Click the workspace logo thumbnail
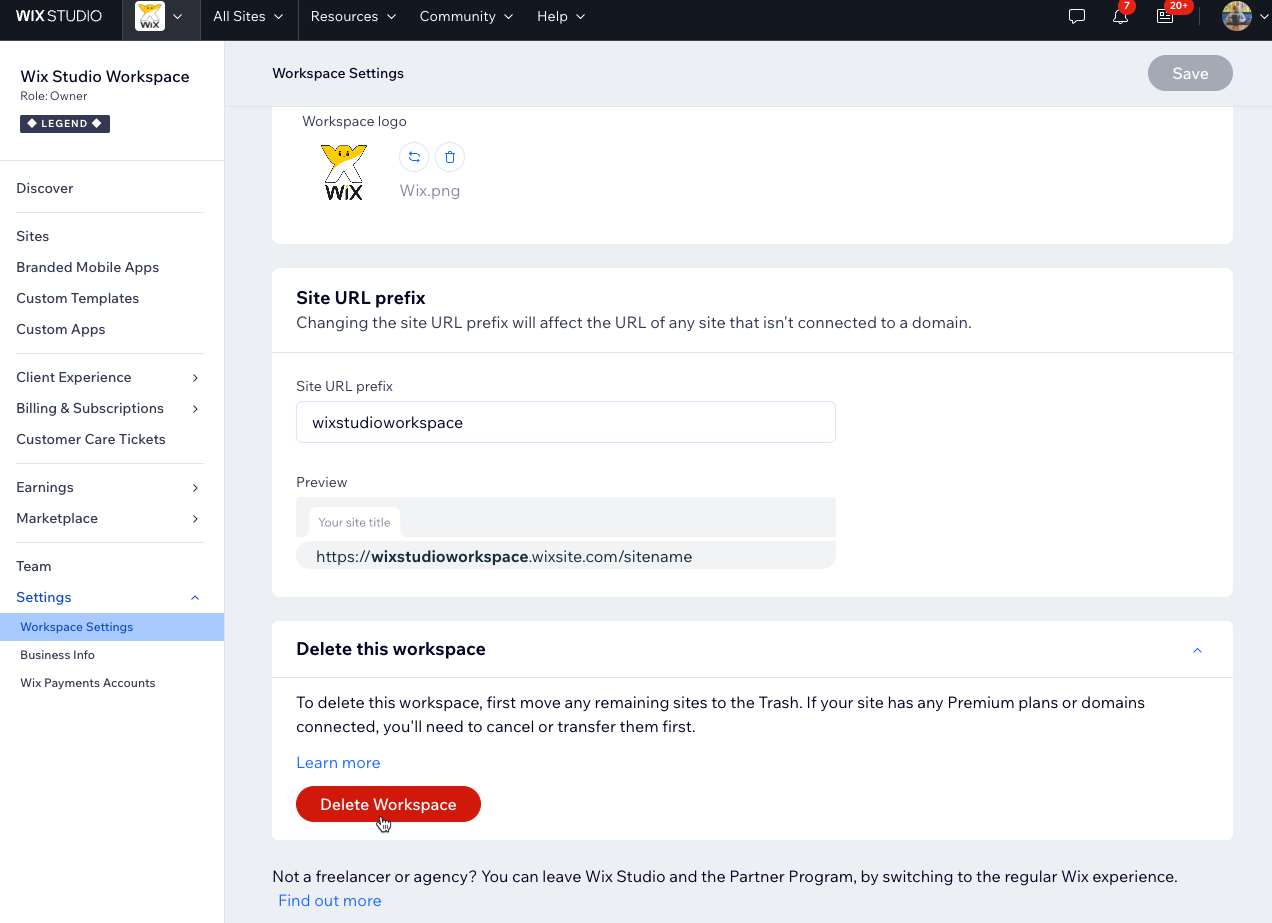 (x=344, y=172)
